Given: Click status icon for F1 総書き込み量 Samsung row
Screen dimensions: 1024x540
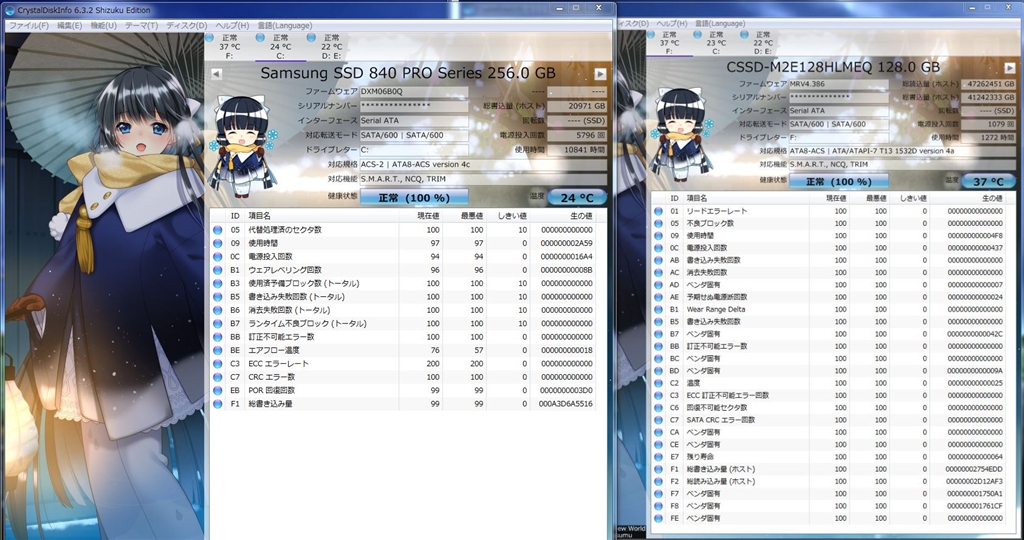Looking at the screenshot, I should [x=217, y=404].
